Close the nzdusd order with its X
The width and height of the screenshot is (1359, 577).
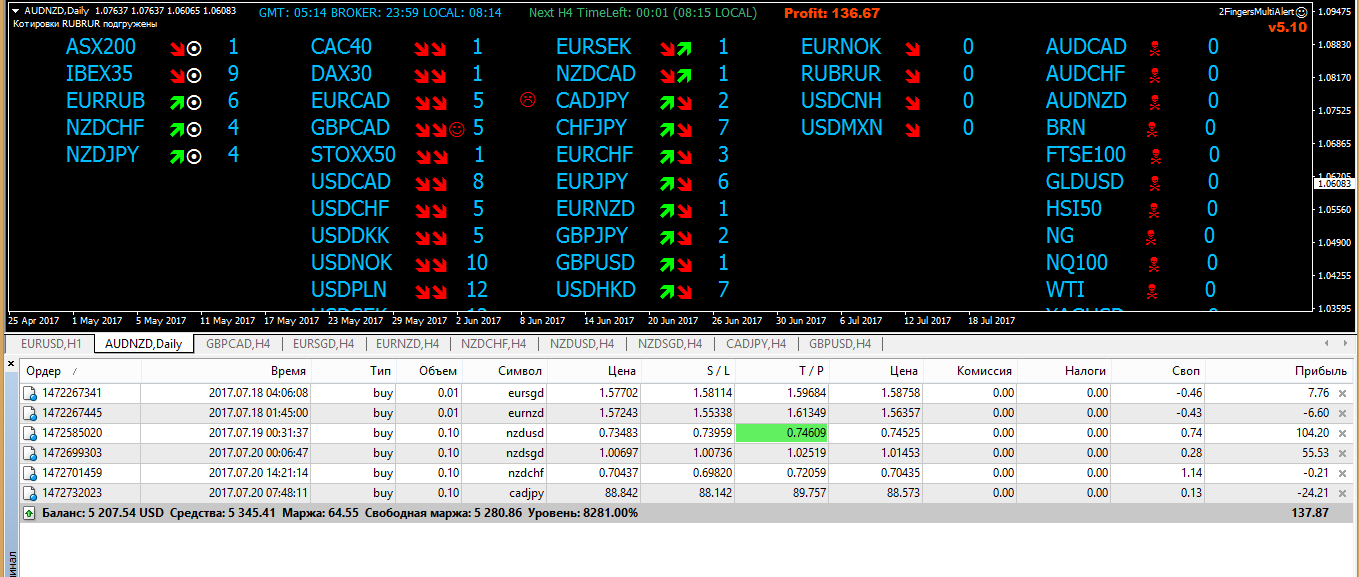tap(1343, 433)
